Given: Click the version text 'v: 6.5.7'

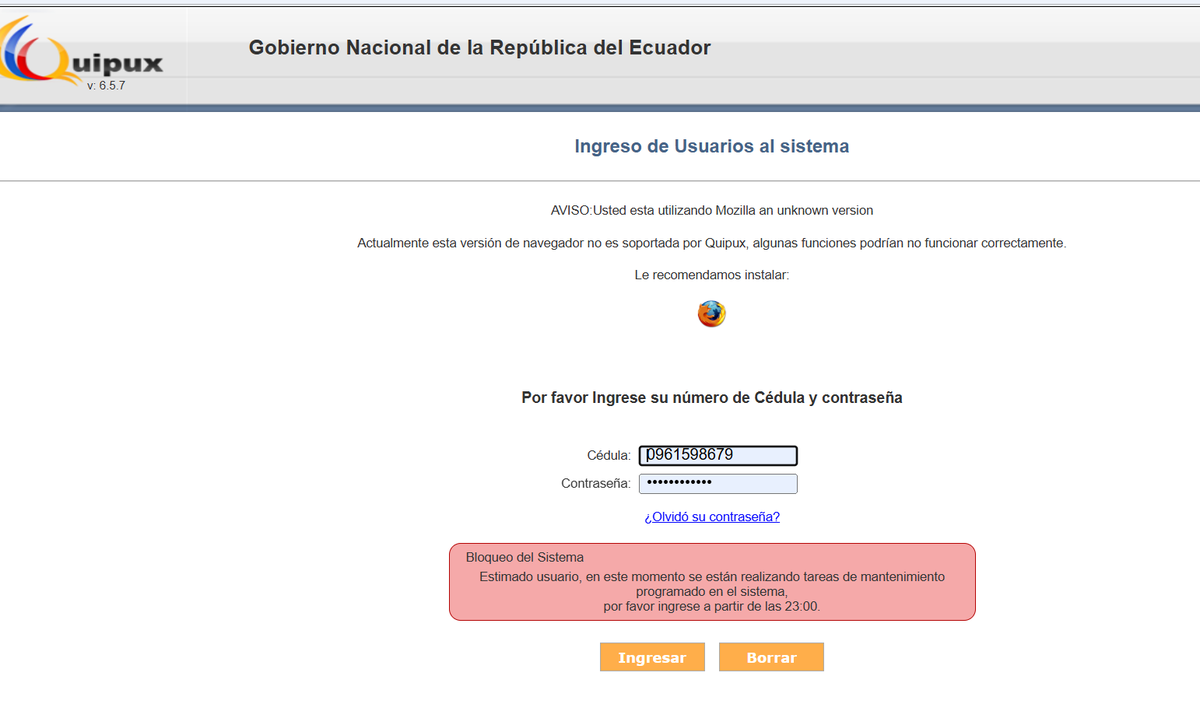Looking at the screenshot, I should pyautogui.click(x=106, y=86).
